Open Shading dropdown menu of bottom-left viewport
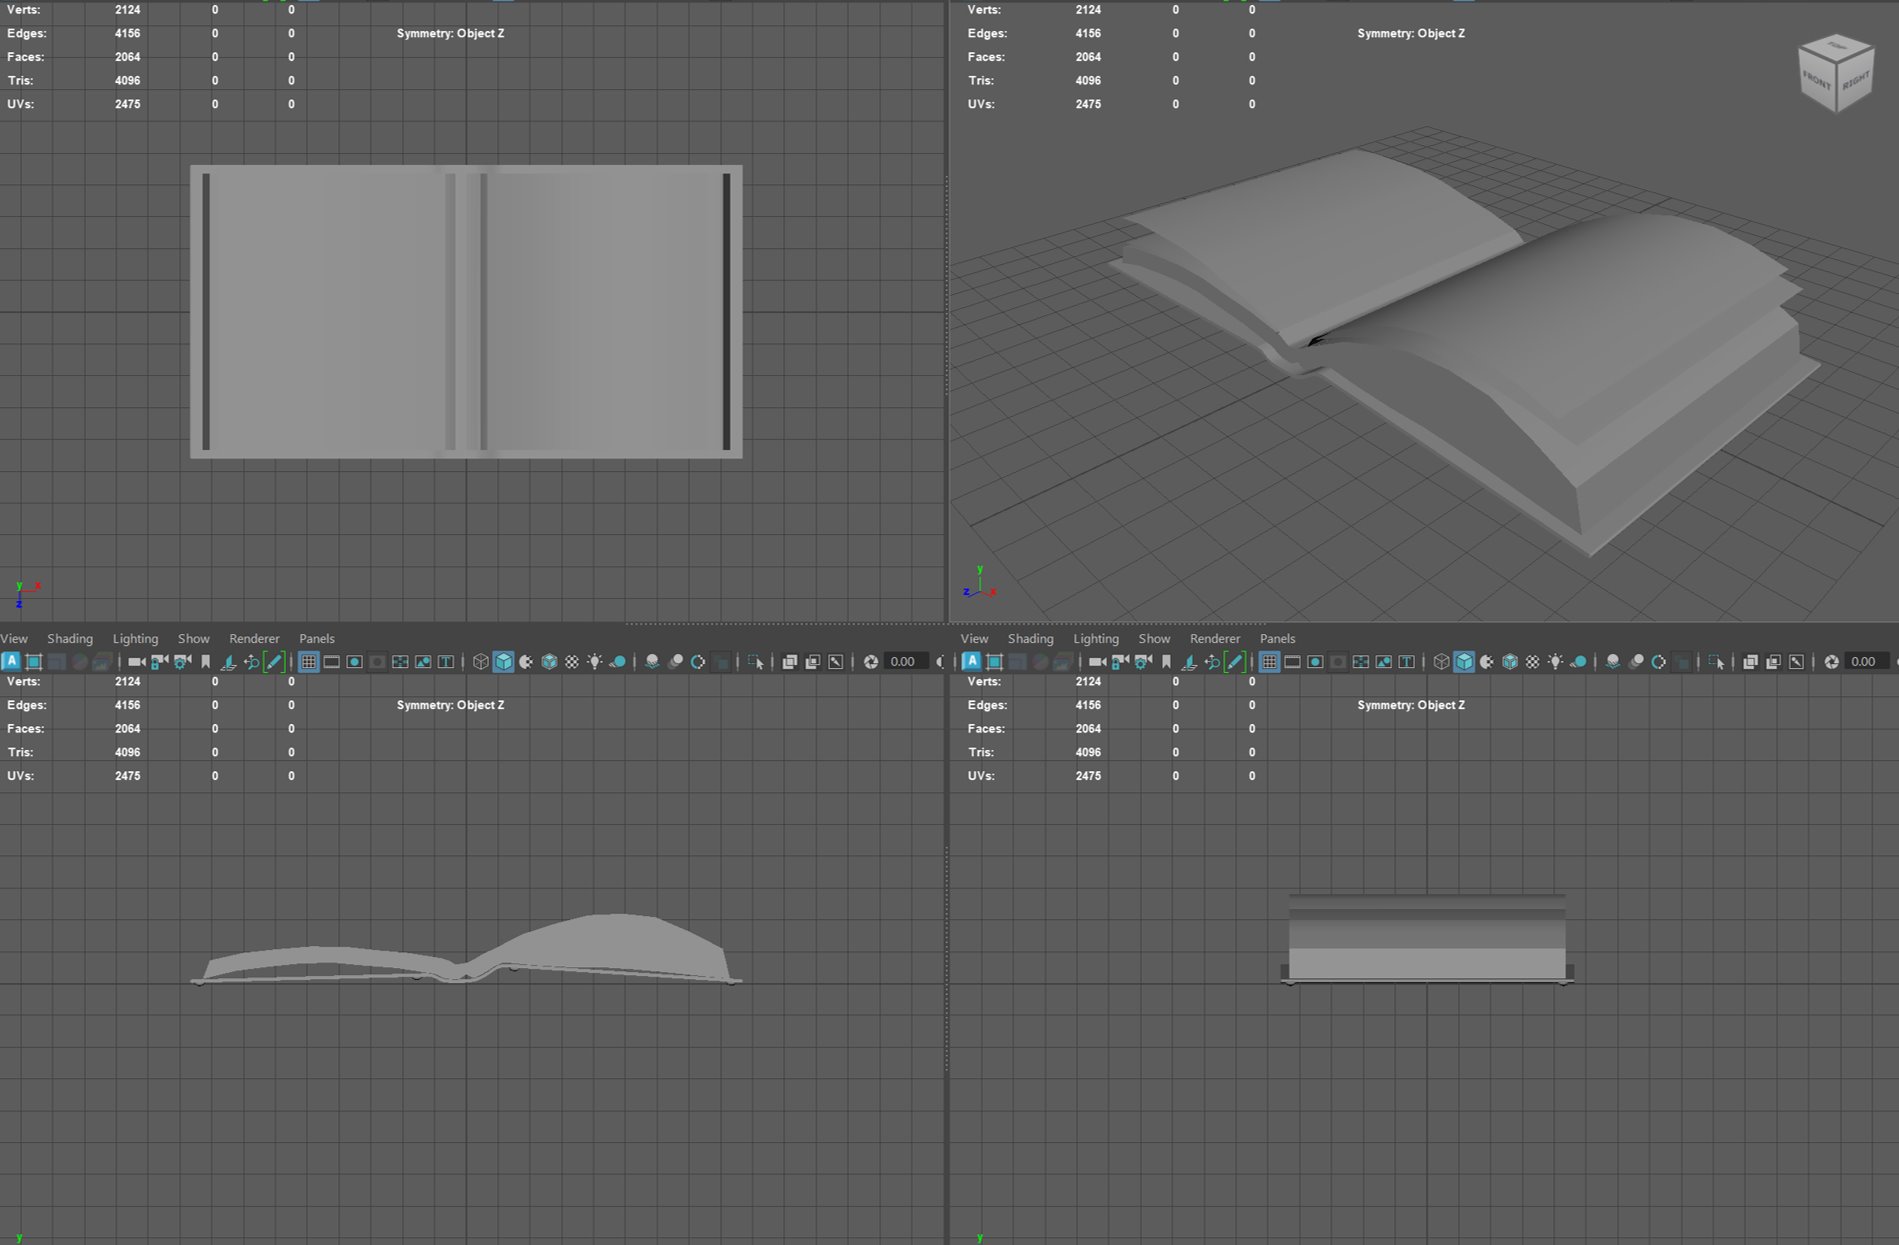 click(x=70, y=638)
